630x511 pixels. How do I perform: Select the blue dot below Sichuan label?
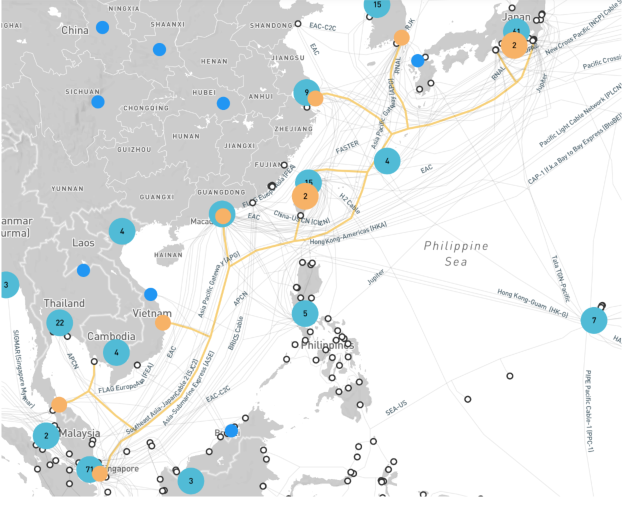click(98, 102)
